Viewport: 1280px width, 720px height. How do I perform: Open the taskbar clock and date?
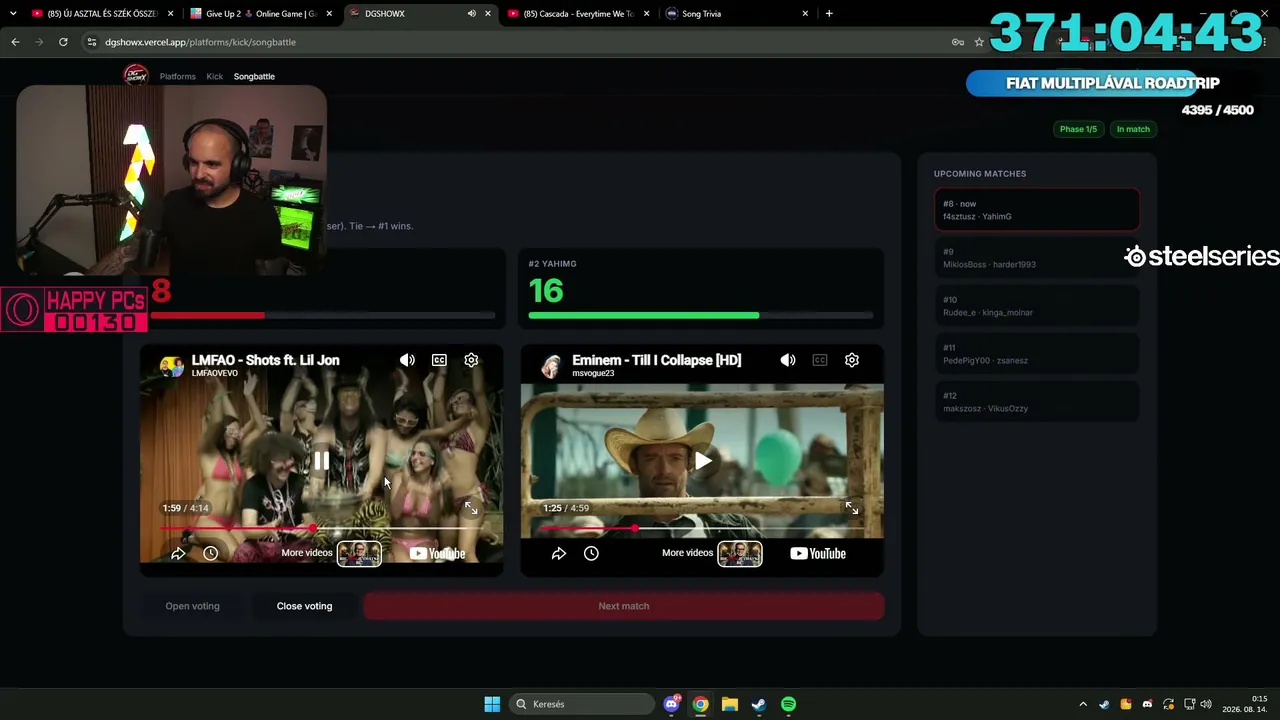[1245, 704]
